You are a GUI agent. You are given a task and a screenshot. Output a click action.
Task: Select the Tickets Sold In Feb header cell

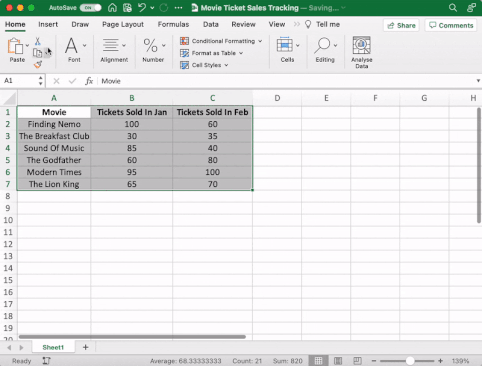coord(213,112)
